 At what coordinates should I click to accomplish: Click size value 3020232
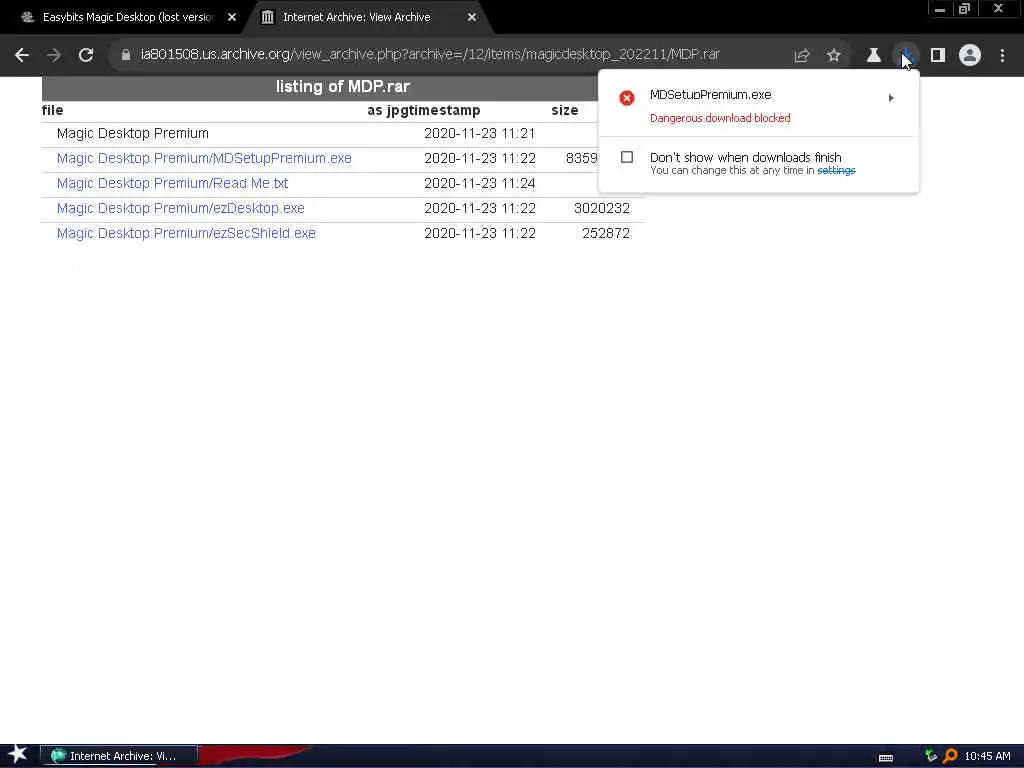[601, 208]
